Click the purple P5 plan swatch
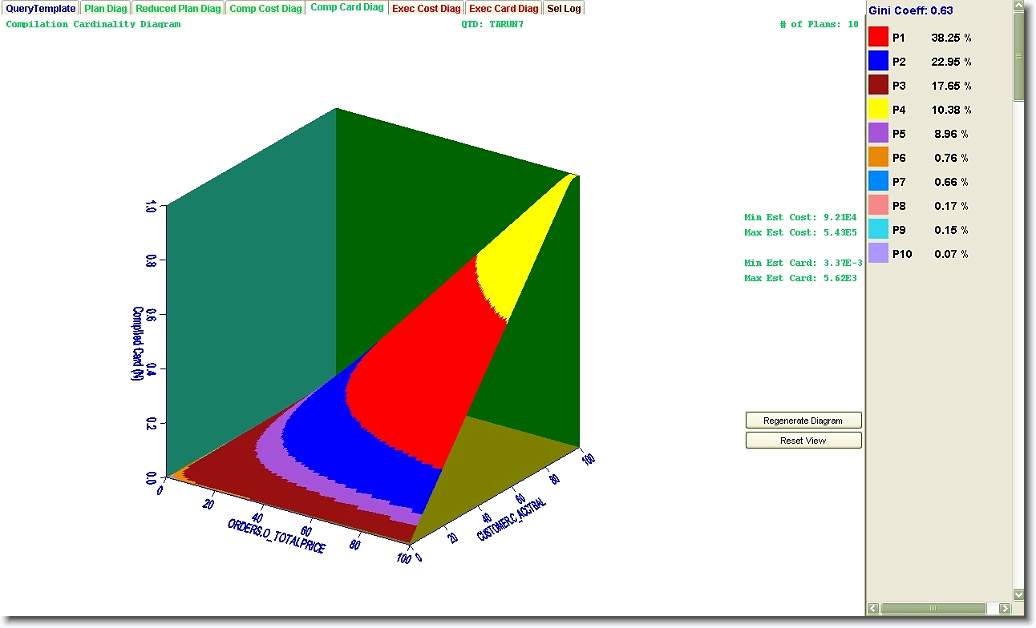 878,133
